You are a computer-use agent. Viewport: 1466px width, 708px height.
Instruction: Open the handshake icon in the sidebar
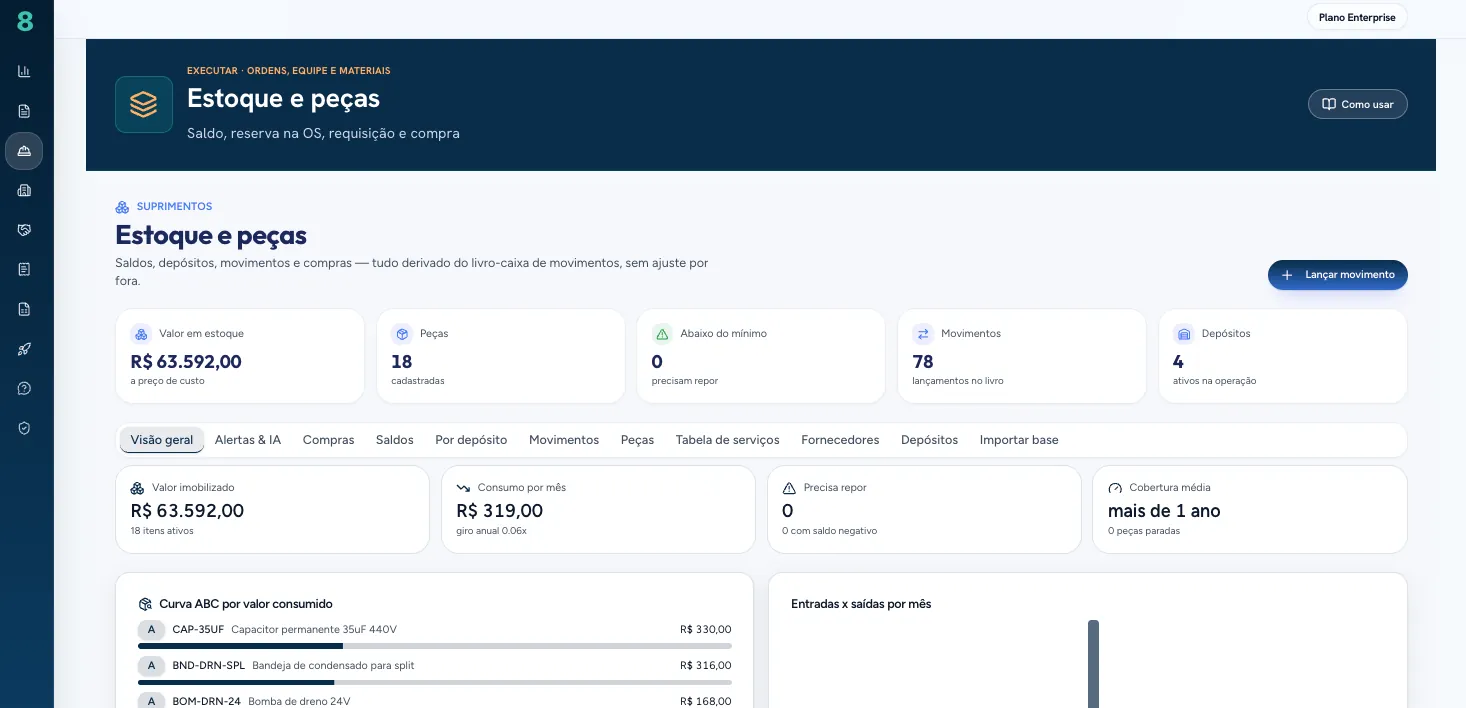(x=24, y=230)
